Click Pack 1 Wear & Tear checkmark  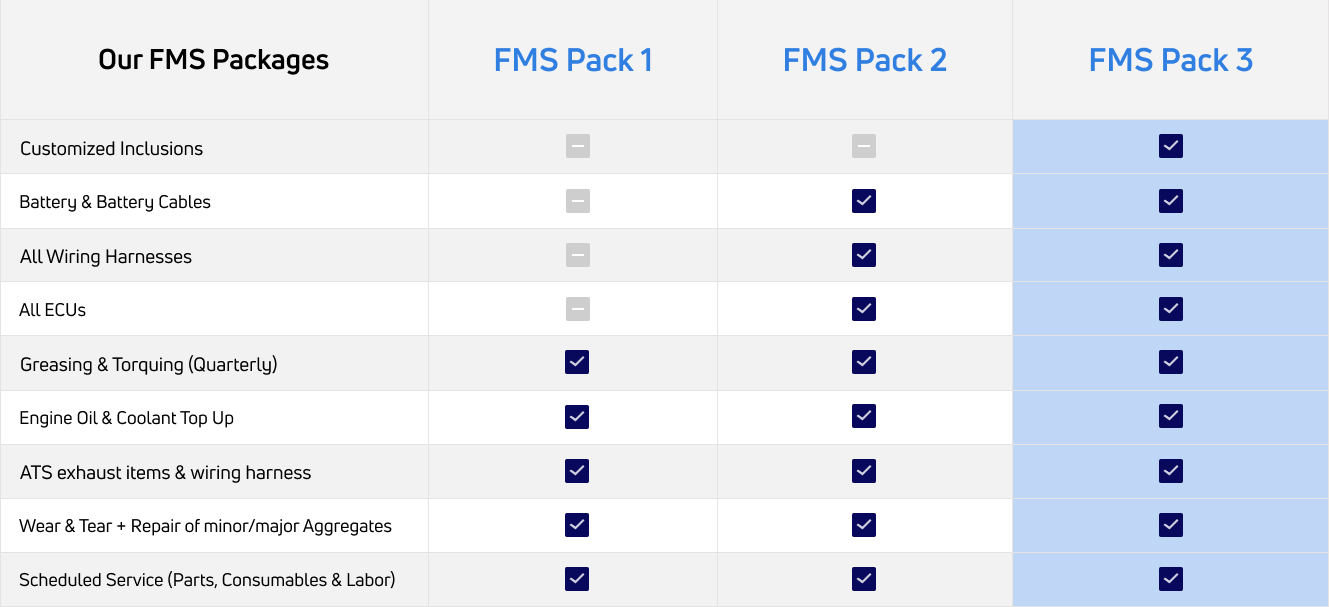(577, 525)
